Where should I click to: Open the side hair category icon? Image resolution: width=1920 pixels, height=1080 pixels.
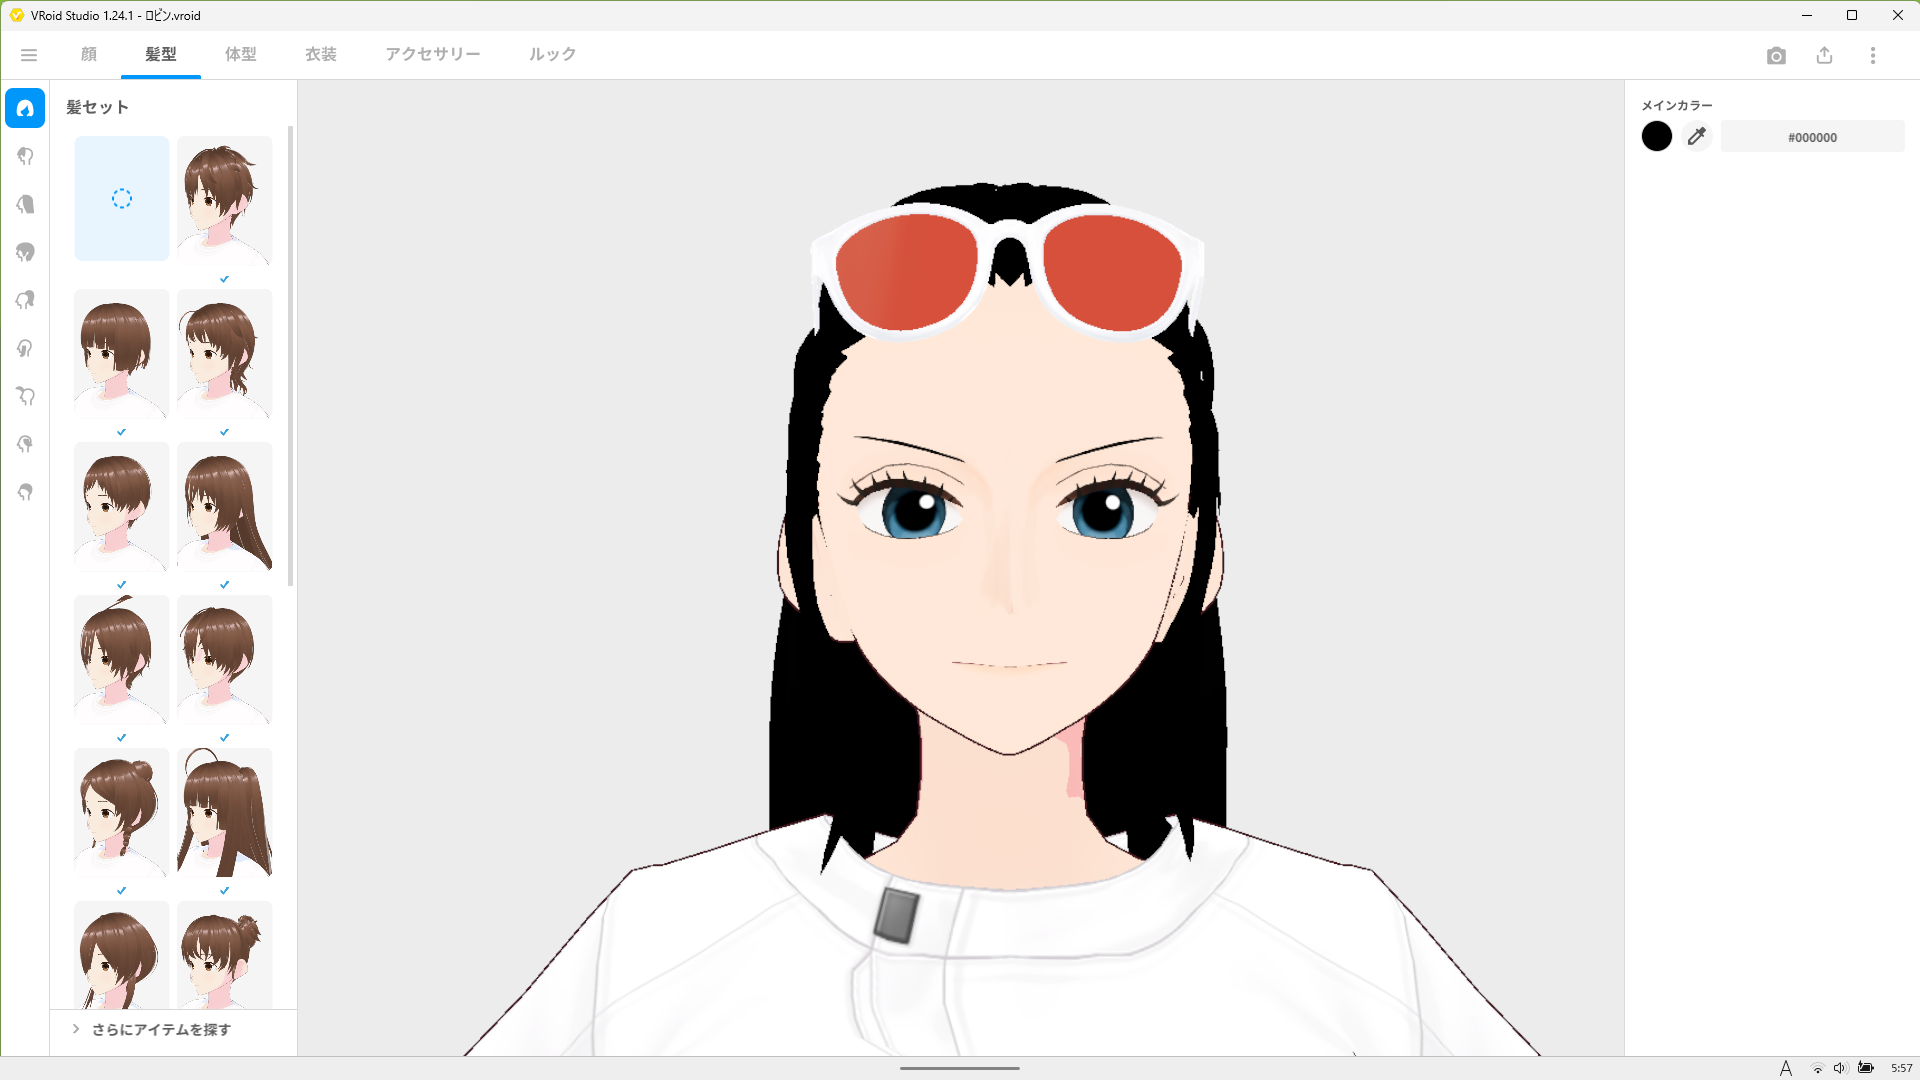[x=25, y=348]
